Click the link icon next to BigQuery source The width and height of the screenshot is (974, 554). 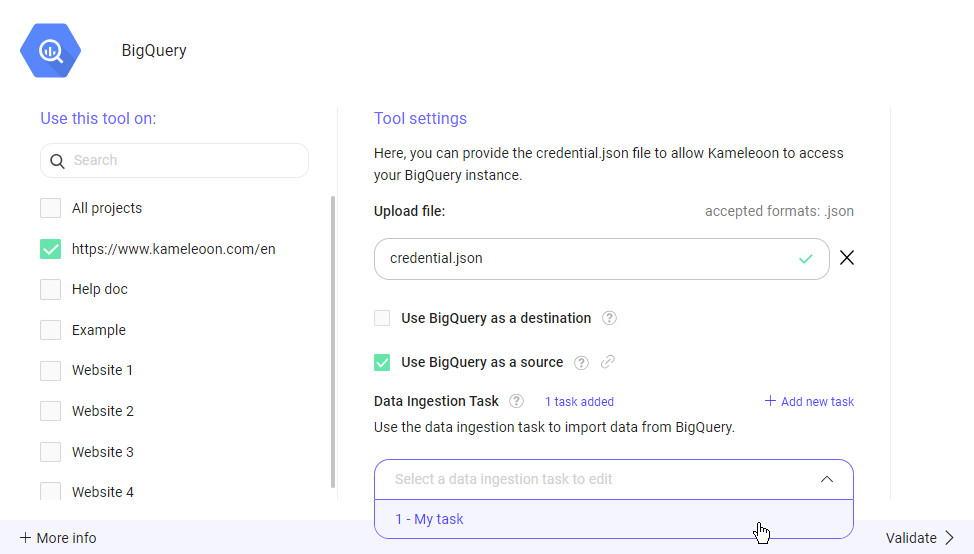(607, 362)
